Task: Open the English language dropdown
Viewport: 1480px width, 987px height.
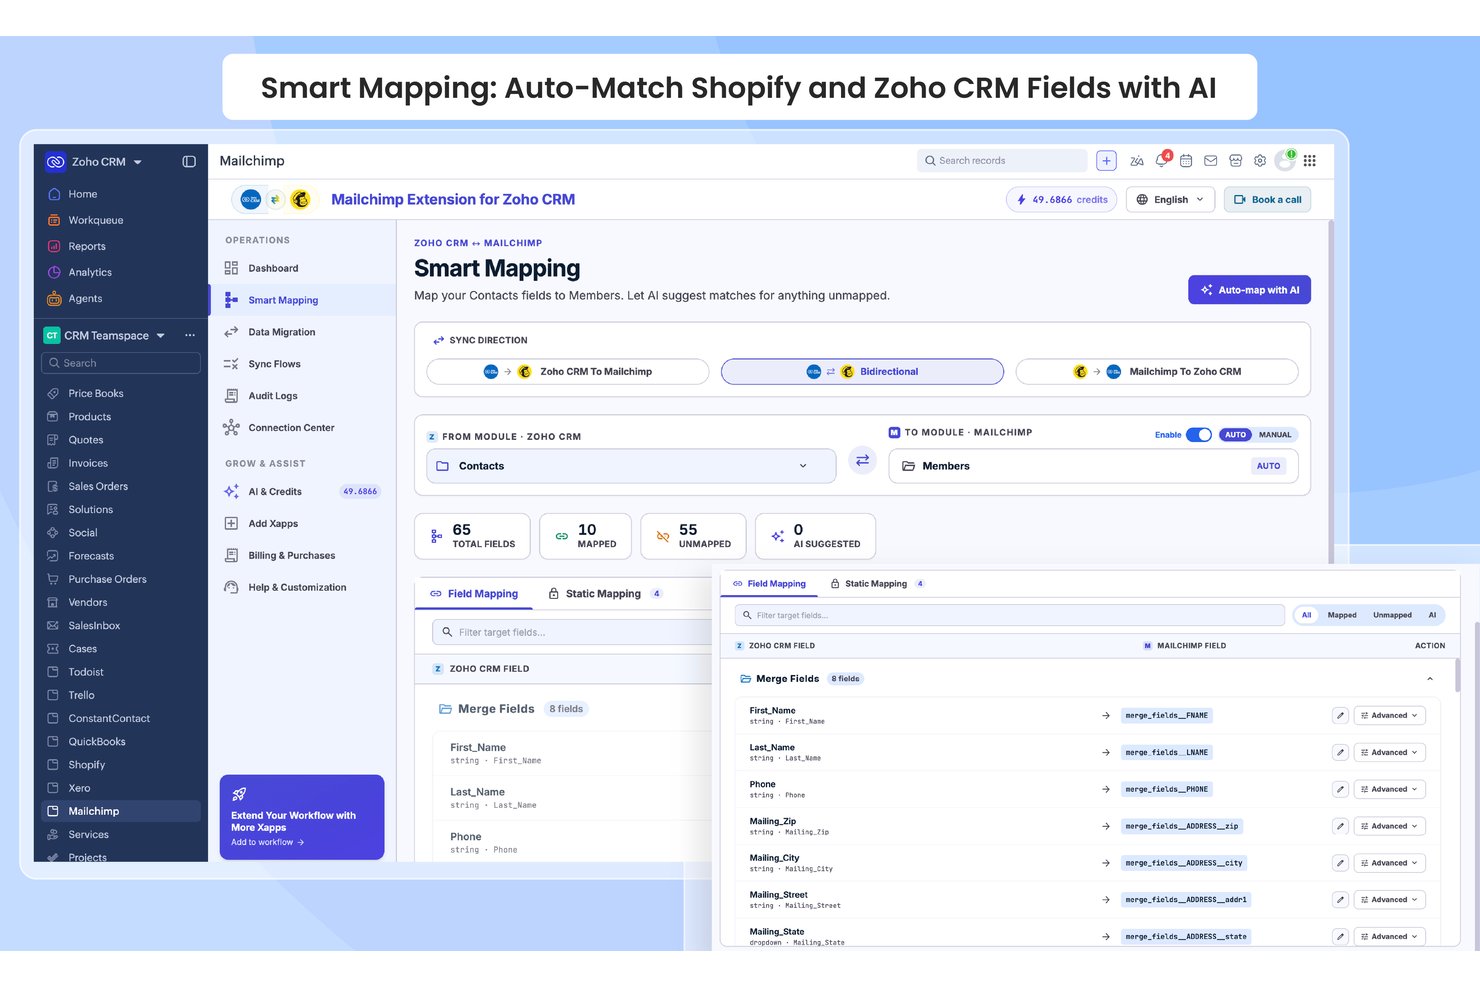Action: tap(1171, 200)
